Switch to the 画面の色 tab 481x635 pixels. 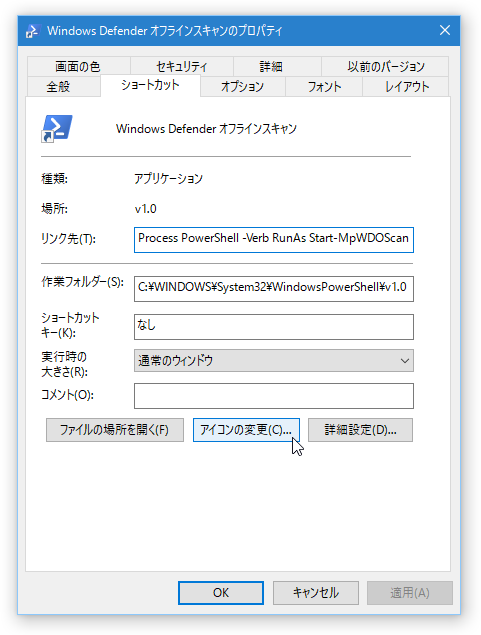[78, 66]
